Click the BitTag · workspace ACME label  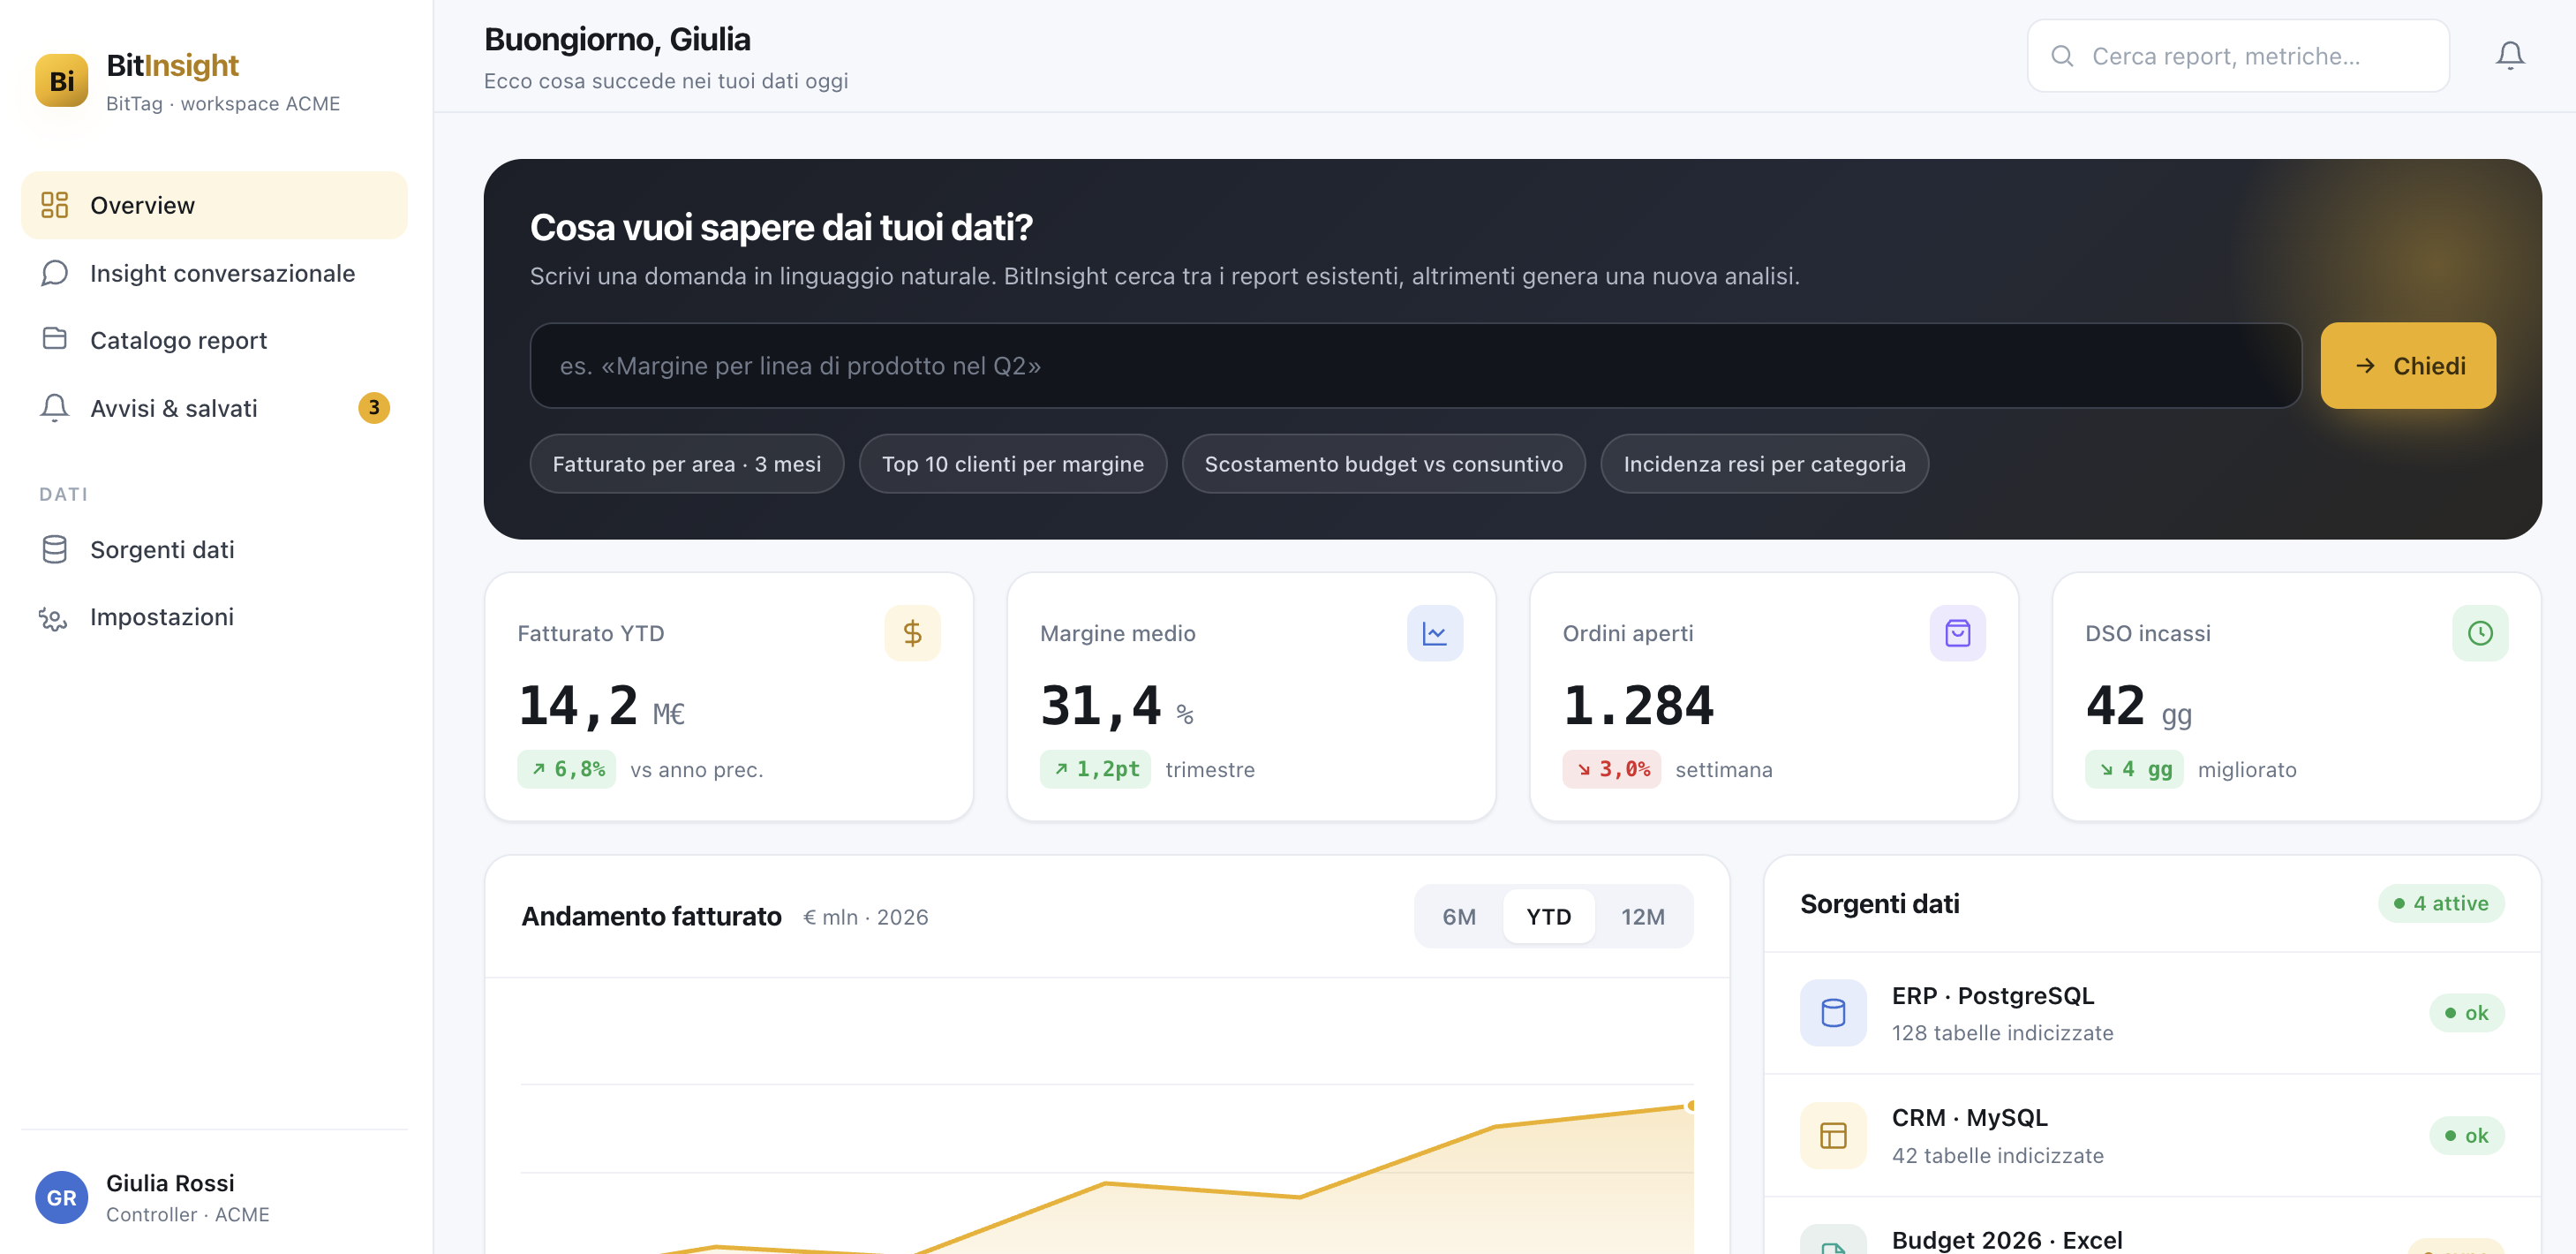(x=223, y=104)
